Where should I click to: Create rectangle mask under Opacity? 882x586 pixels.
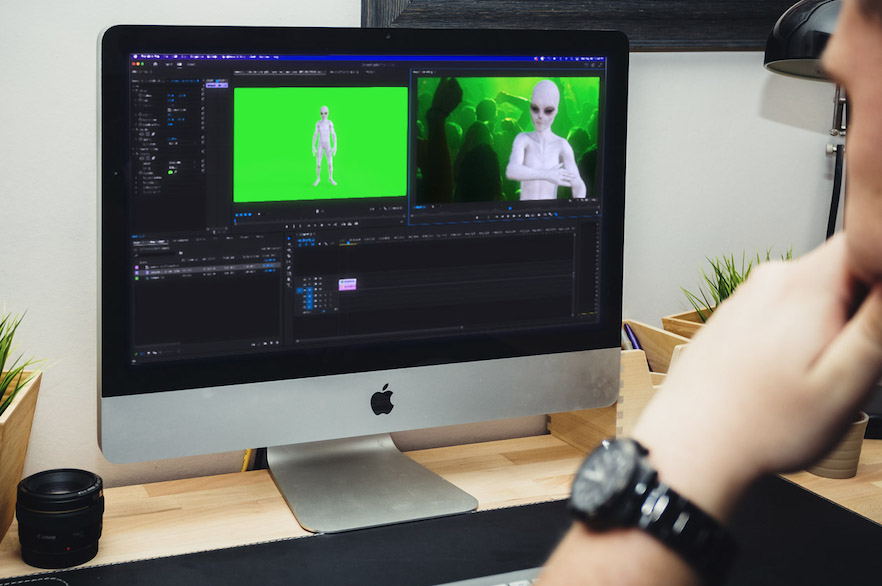point(148,134)
